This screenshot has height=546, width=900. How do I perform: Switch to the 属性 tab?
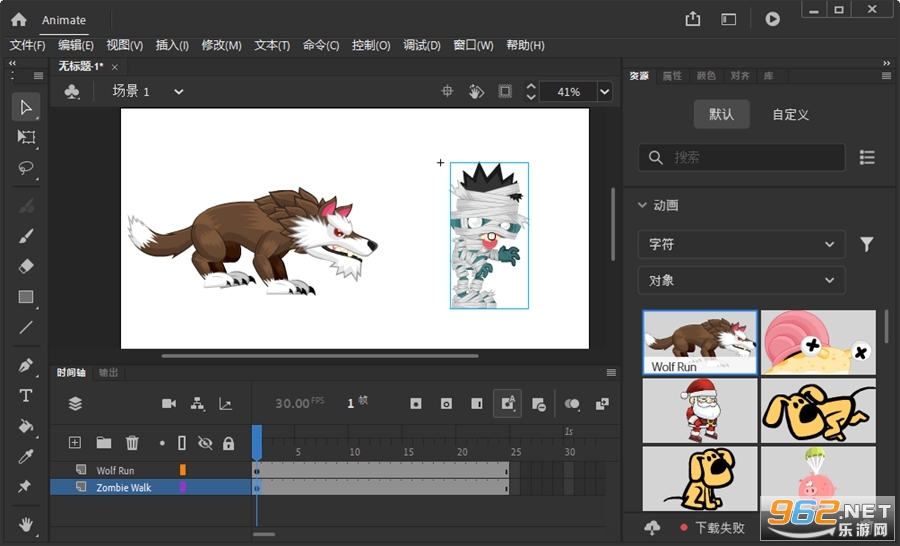click(672, 76)
